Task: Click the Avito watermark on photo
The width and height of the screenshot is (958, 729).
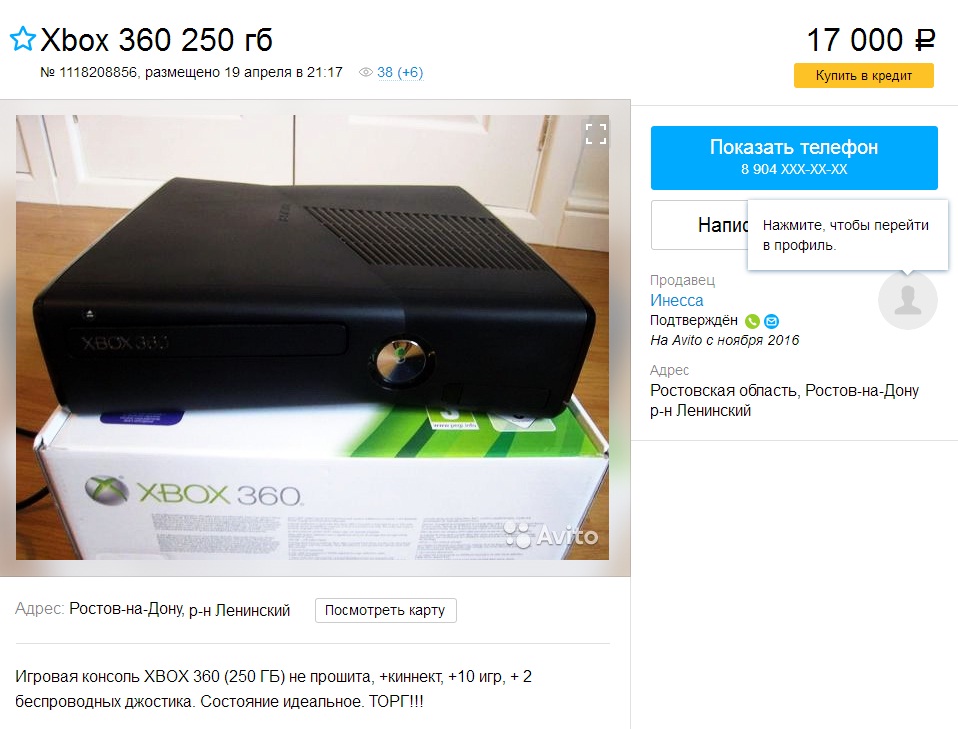Action: pos(552,535)
